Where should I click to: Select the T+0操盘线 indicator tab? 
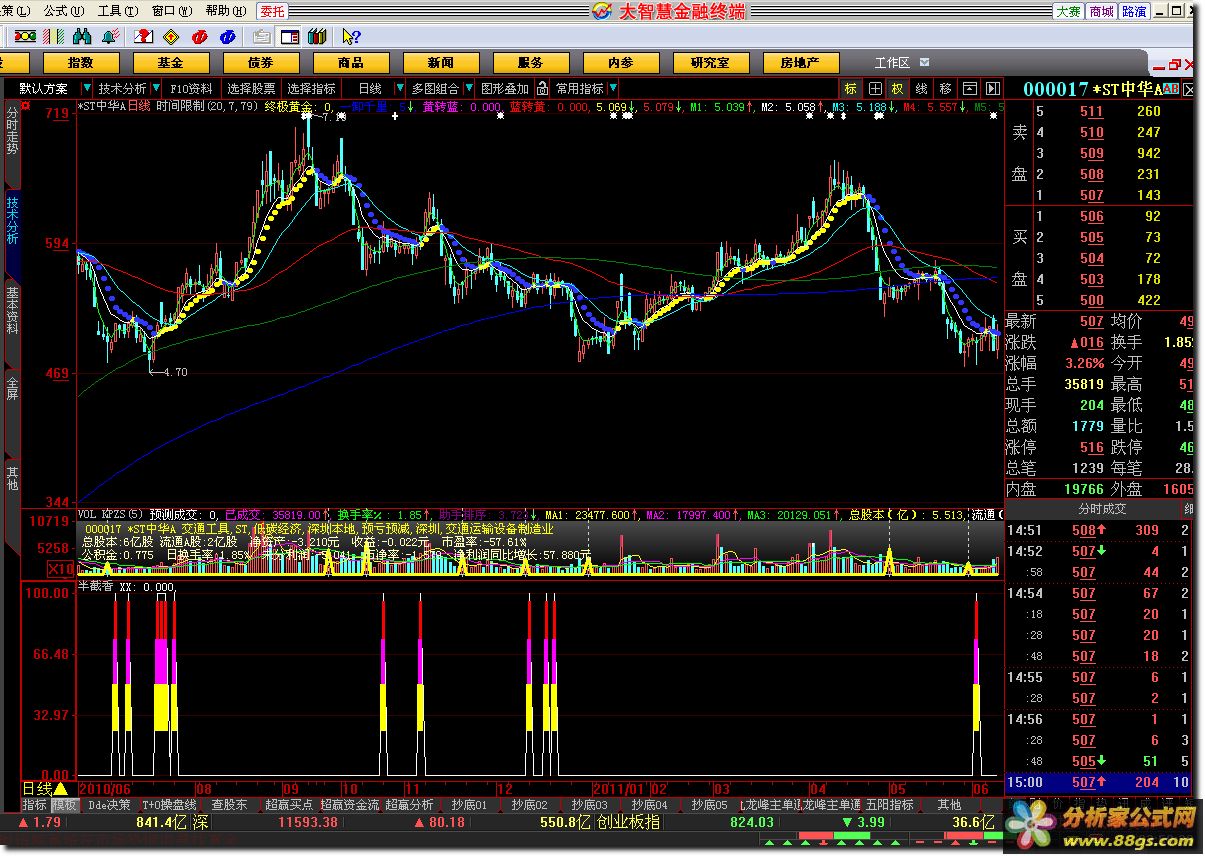pyautogui.click(x=169, y=804)
